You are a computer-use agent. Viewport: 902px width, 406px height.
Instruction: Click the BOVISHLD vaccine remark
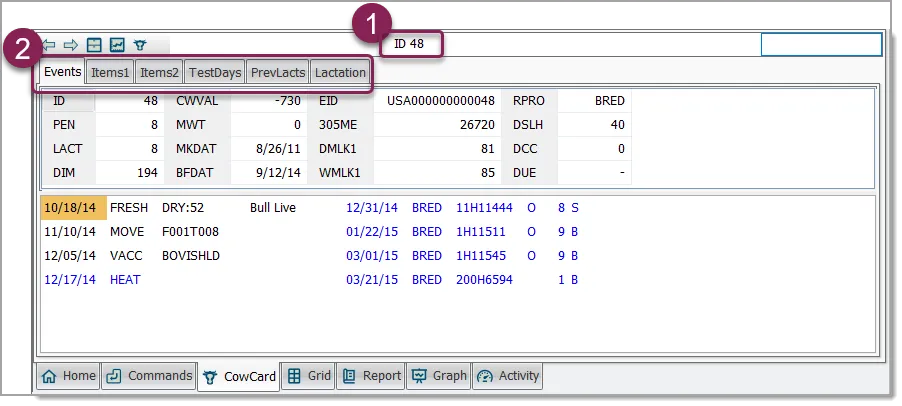191,256
